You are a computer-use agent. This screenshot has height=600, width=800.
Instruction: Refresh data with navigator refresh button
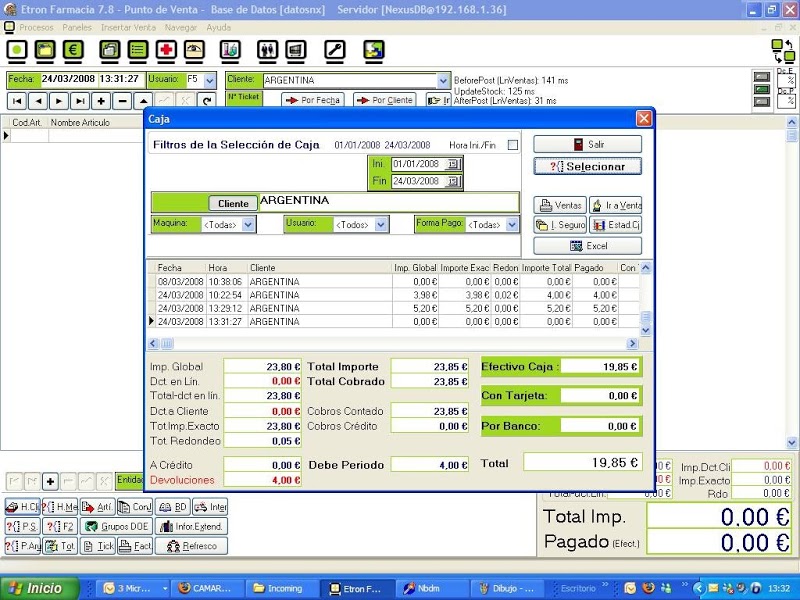coord(207,101)
